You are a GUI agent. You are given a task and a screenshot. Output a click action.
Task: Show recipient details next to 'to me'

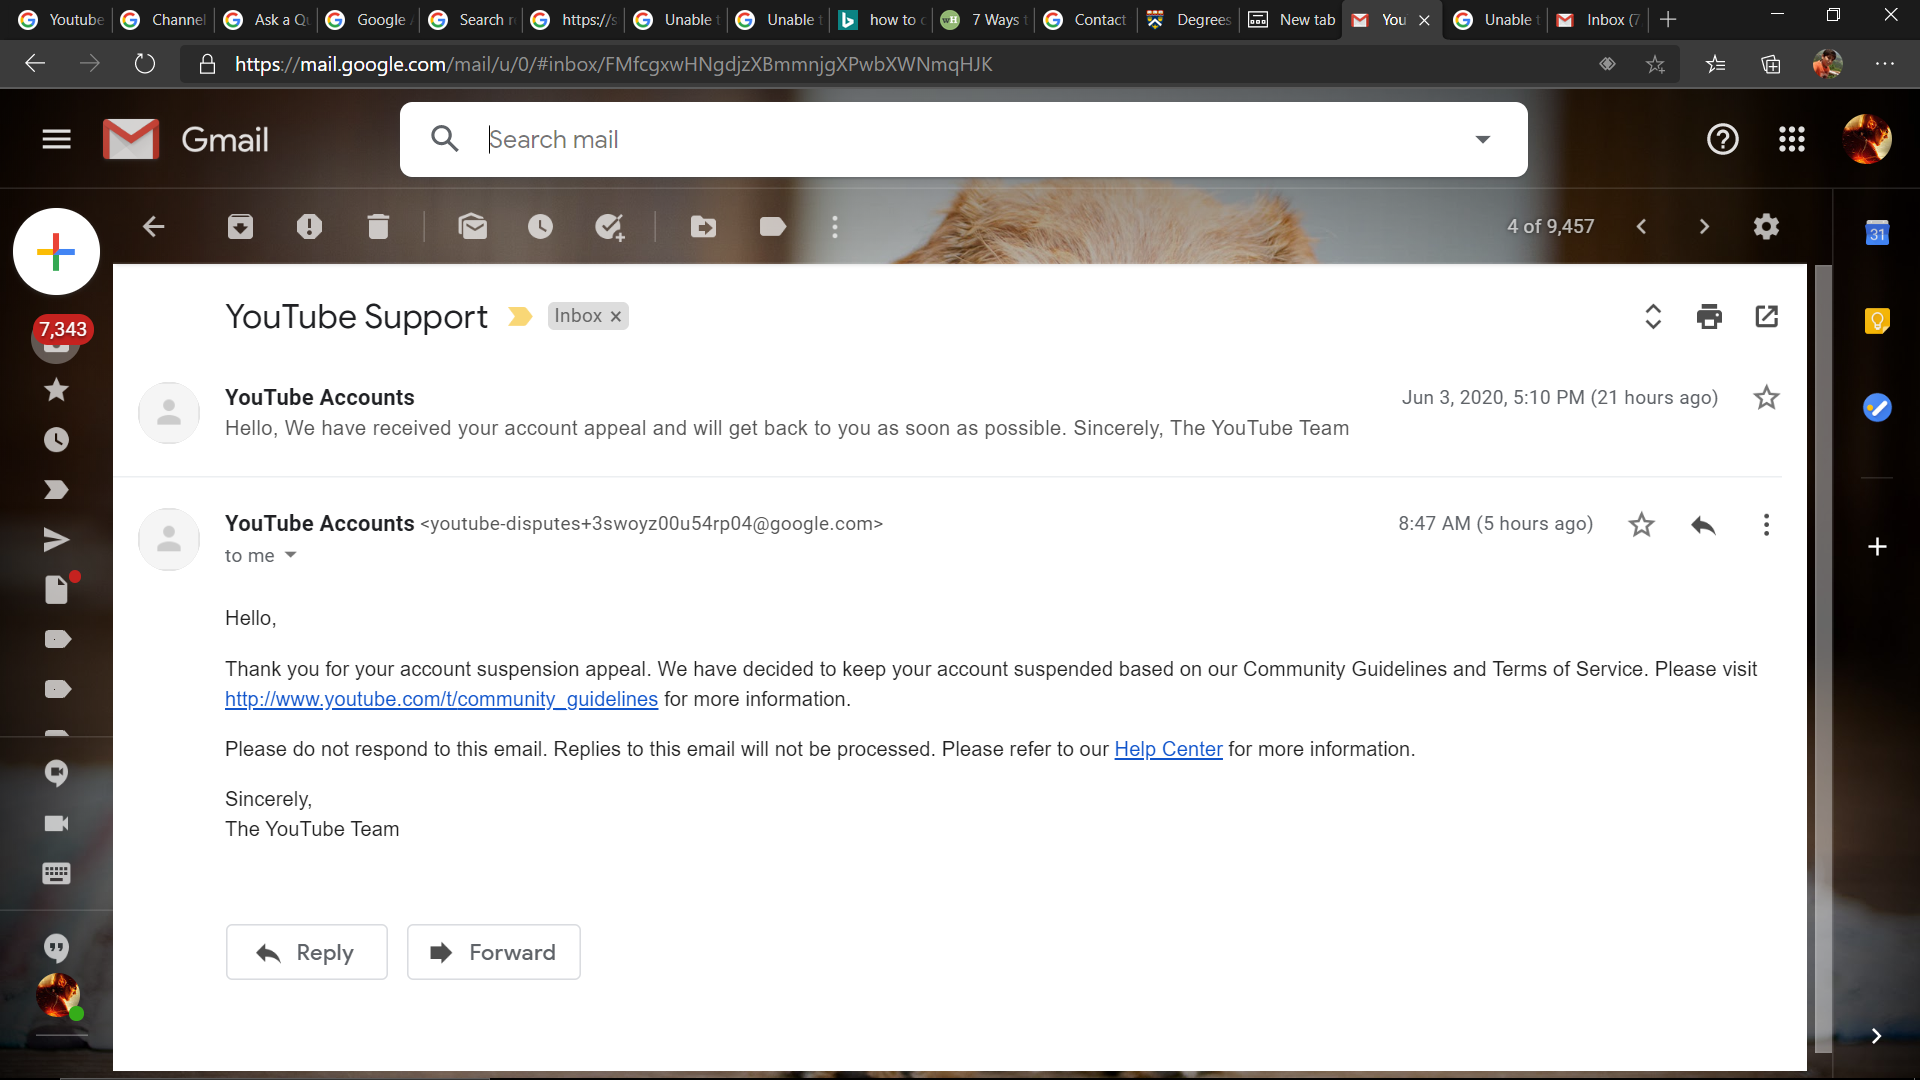click(290, 555)
